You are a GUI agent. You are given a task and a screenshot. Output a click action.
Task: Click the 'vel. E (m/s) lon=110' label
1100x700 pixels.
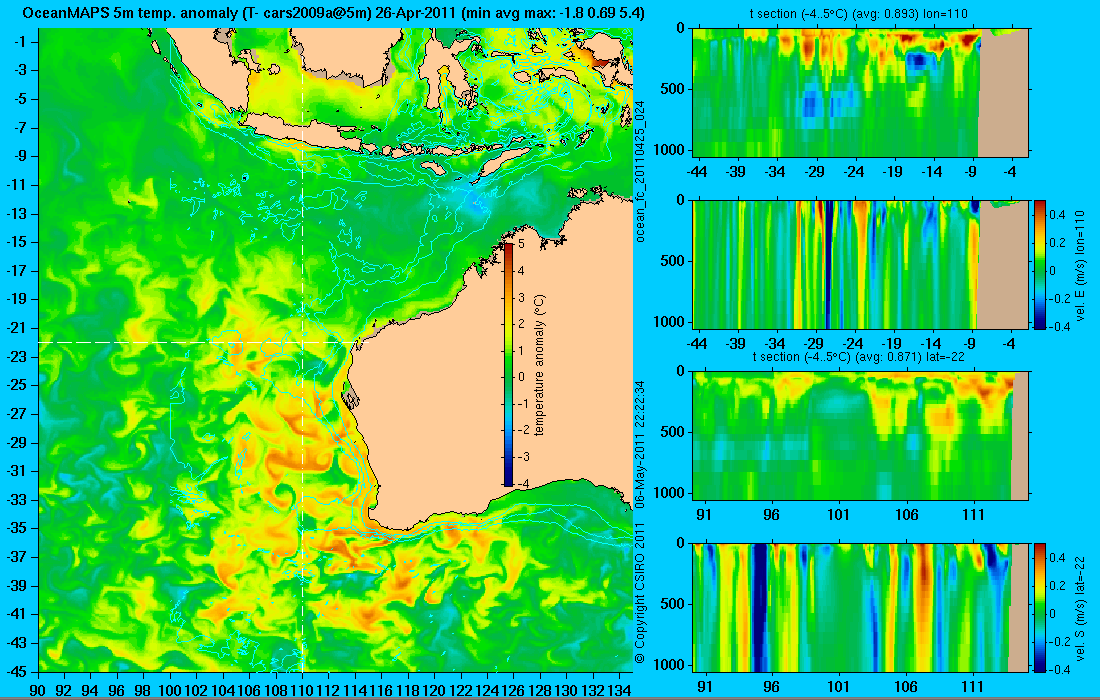tap(1080, 265)
